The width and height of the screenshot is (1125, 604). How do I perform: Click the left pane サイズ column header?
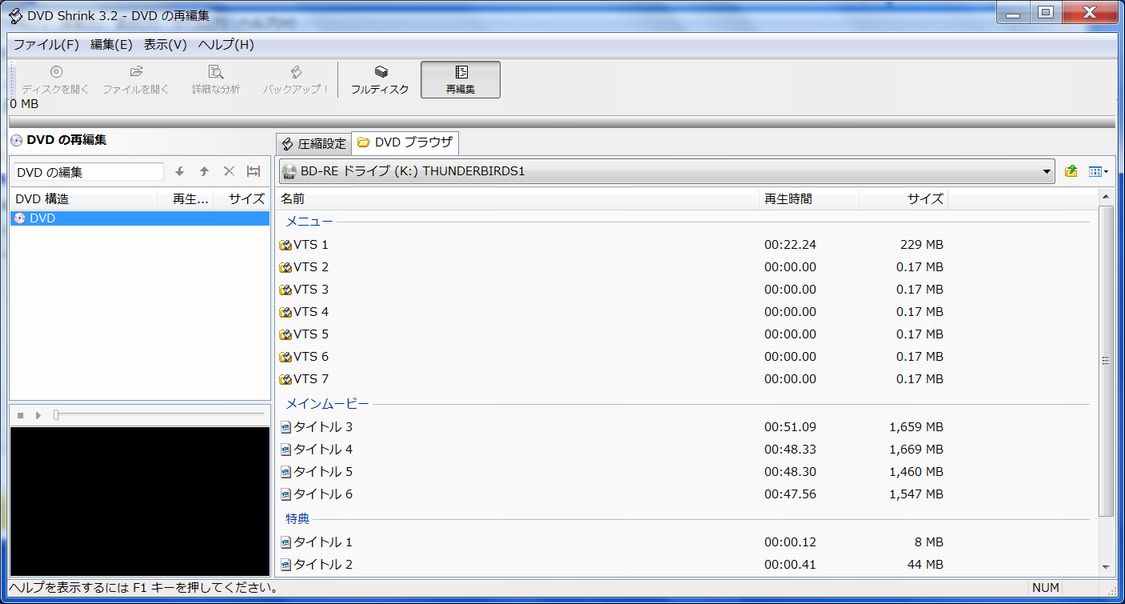242,199
